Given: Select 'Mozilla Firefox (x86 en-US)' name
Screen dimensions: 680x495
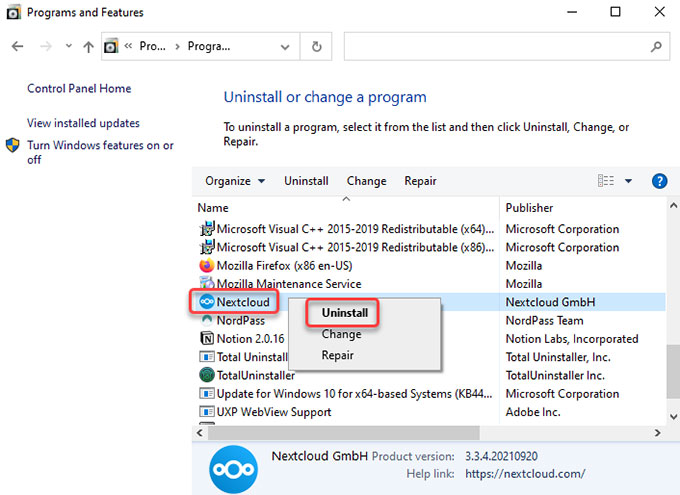Looking at the screenshot, I should (x=284, y=266).
